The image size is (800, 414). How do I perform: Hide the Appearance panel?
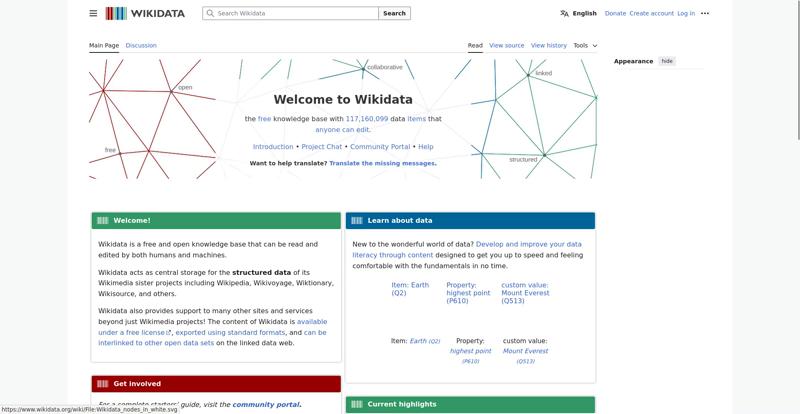tap(667, 61)
